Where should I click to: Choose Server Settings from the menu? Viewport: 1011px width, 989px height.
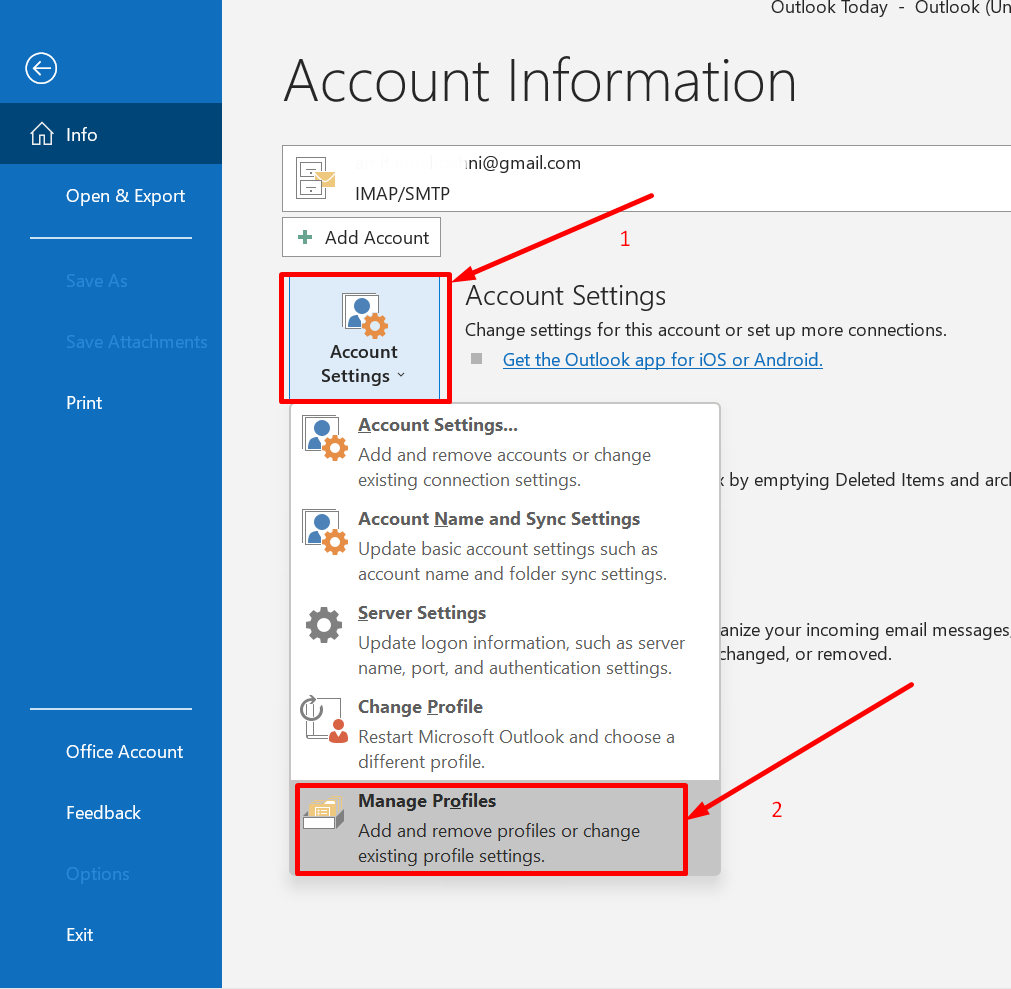point(505,640)
